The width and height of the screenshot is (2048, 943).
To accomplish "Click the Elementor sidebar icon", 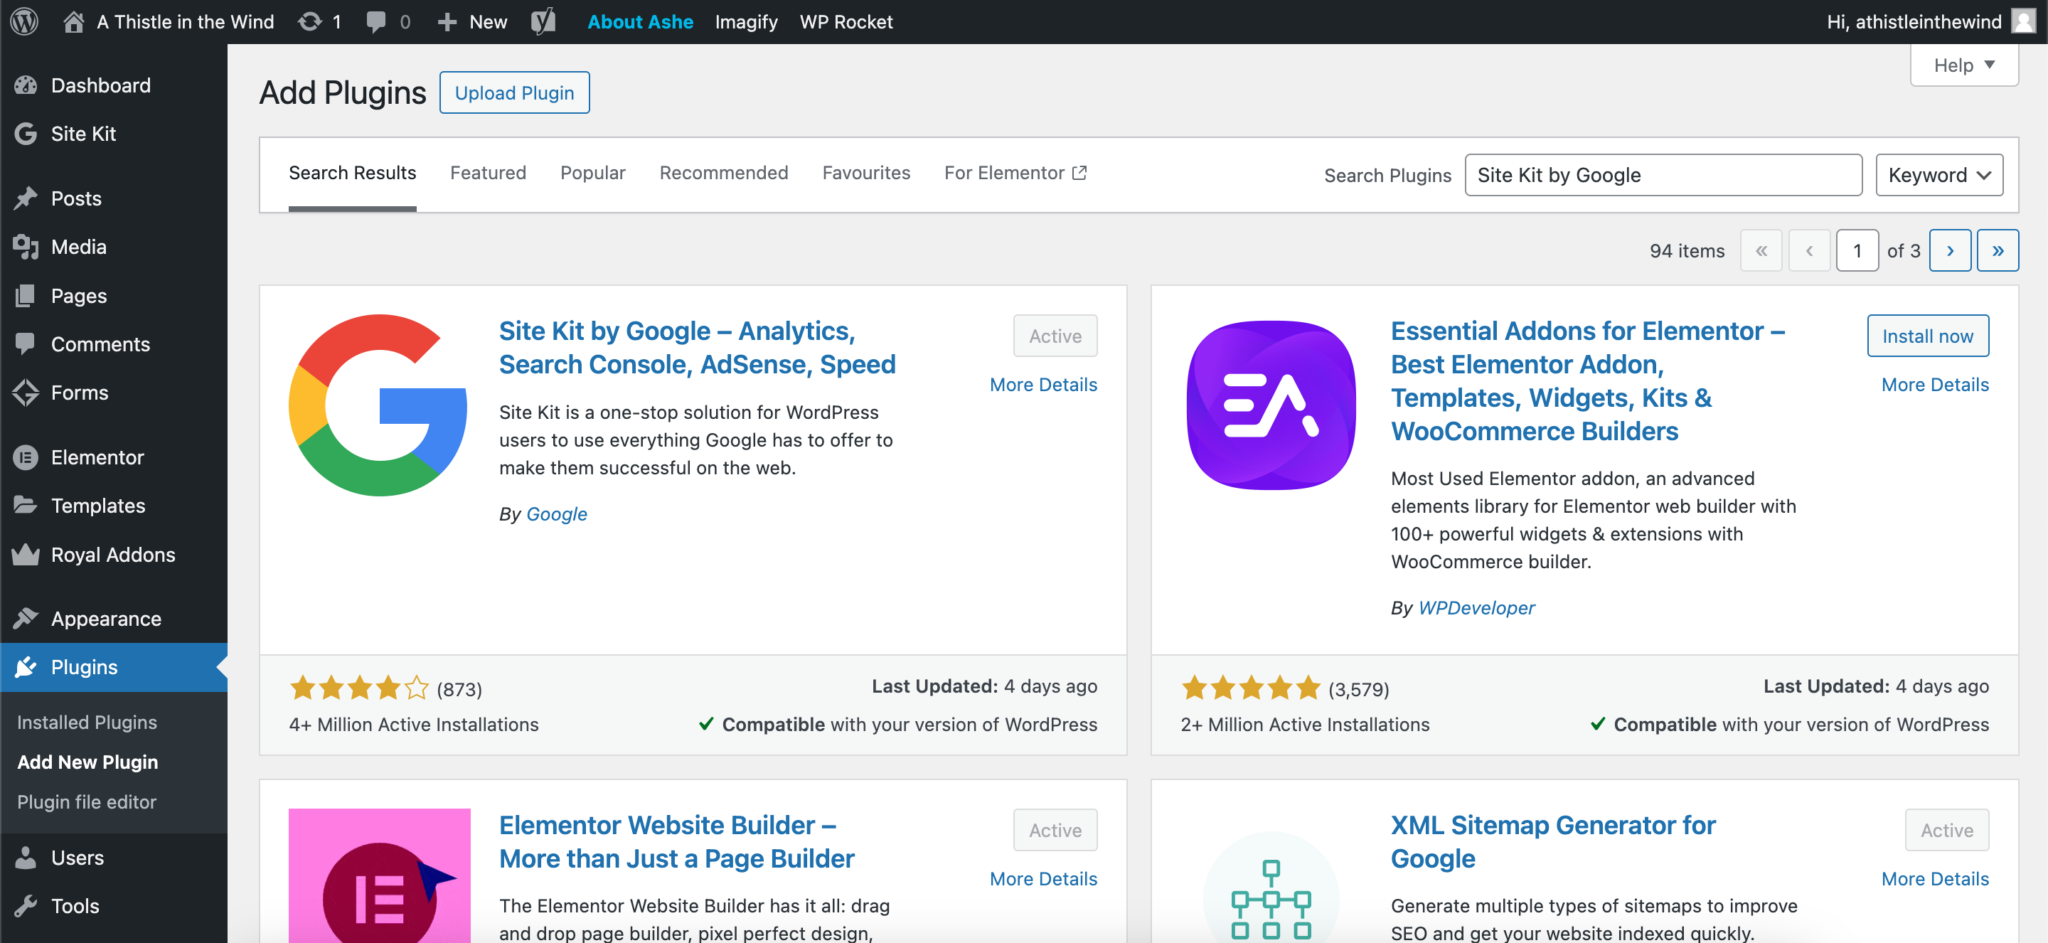I will coord(25,457).
